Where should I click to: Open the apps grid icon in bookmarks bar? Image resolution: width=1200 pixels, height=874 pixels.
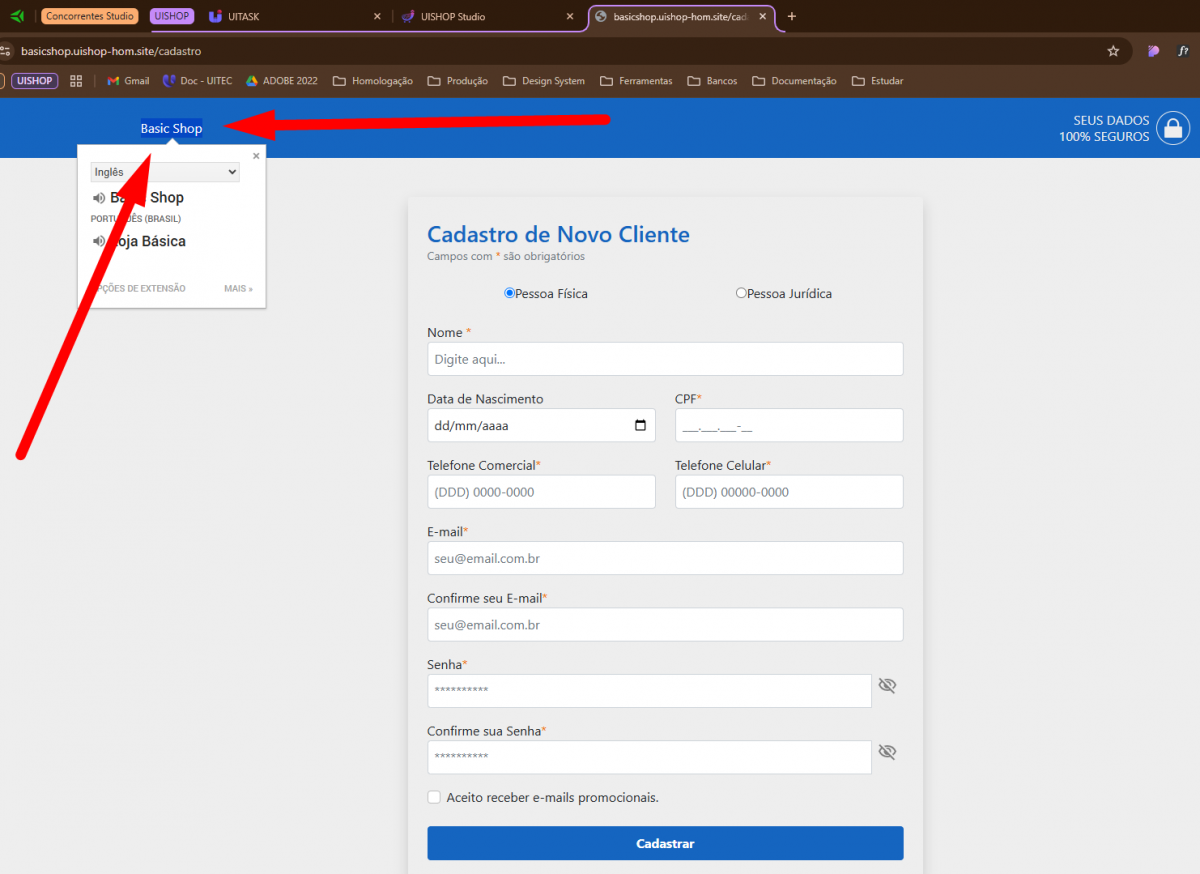click(x=76, y=81)
